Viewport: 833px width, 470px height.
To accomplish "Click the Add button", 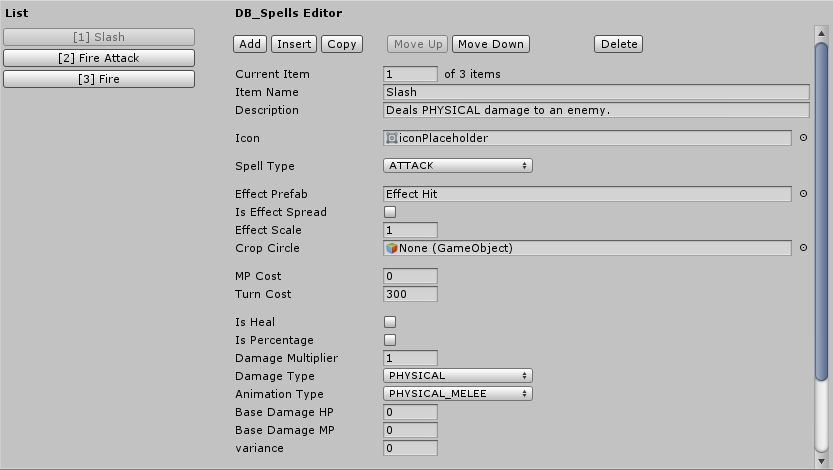I will (x=250, y=44).
